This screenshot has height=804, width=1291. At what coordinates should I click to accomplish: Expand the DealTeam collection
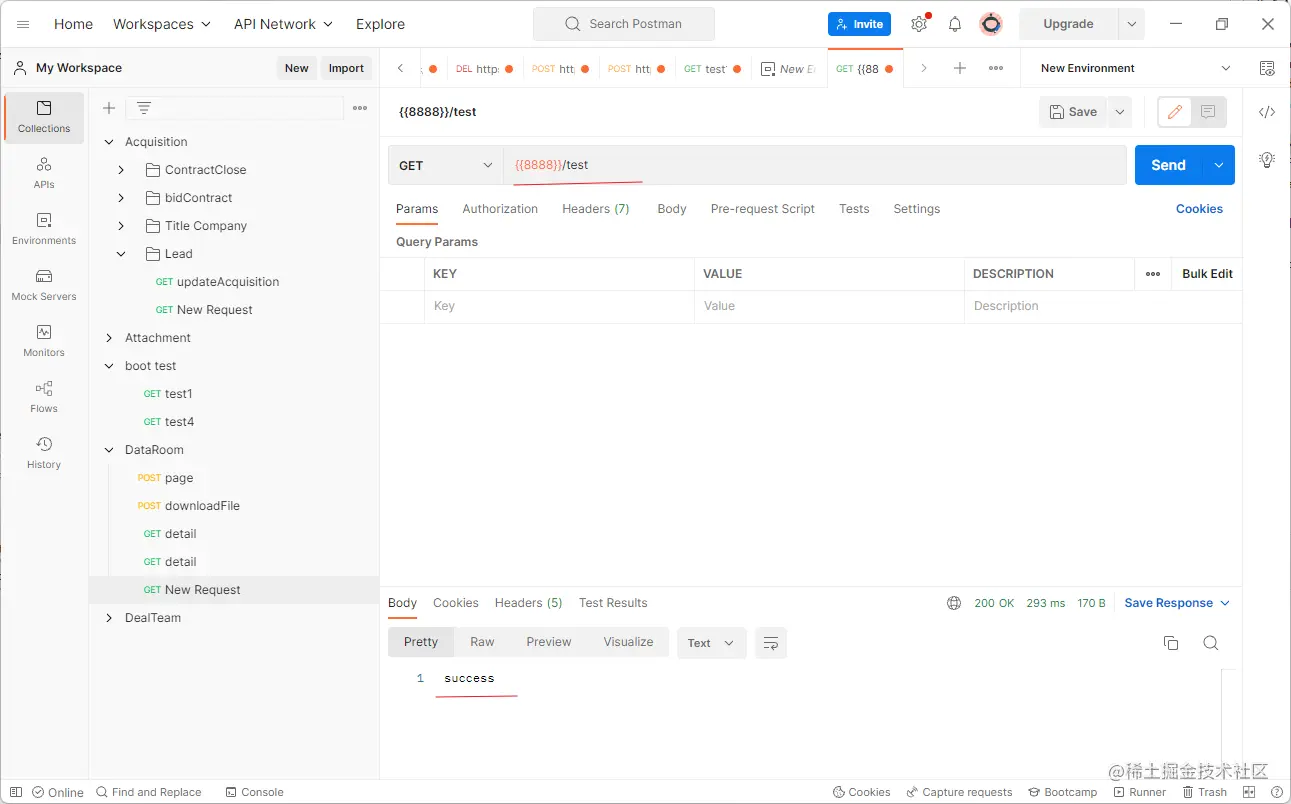109,618
